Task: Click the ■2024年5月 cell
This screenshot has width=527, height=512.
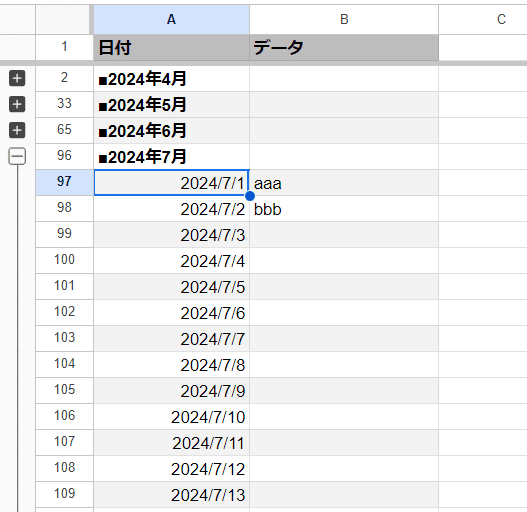Action: pos(171,105)
